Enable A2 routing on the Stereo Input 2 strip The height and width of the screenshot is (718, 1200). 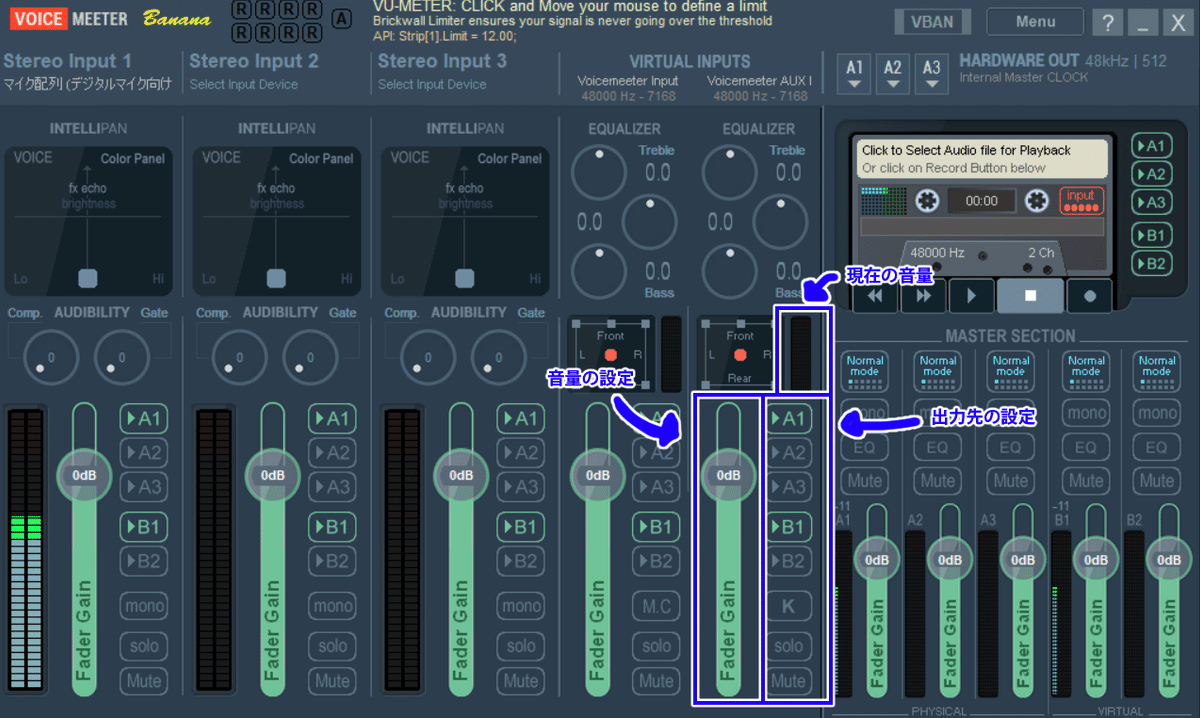(x=333, y=453)
